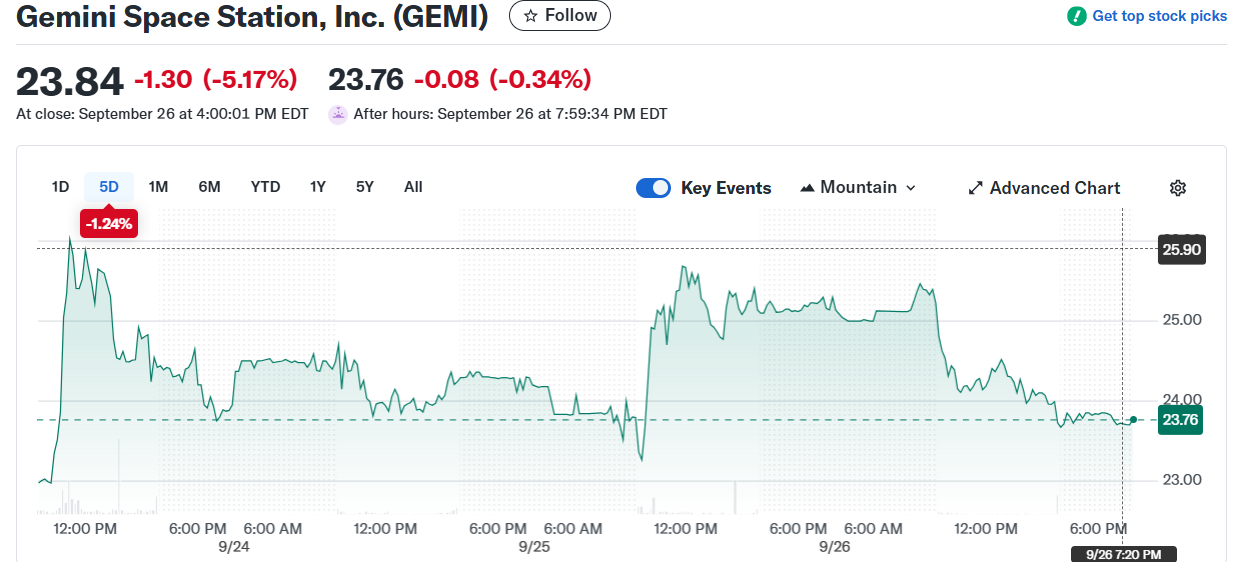Select the 1M time range
The height and width of the screenshot is (562, 1233).
pyautogui.click(x=158, y=187)
